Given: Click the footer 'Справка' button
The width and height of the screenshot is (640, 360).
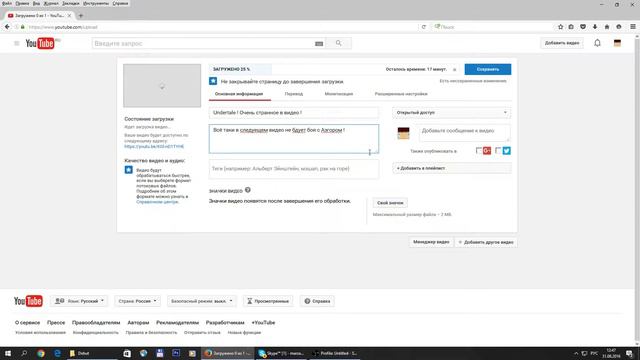Looking at the screenshot, I should 317,301.
